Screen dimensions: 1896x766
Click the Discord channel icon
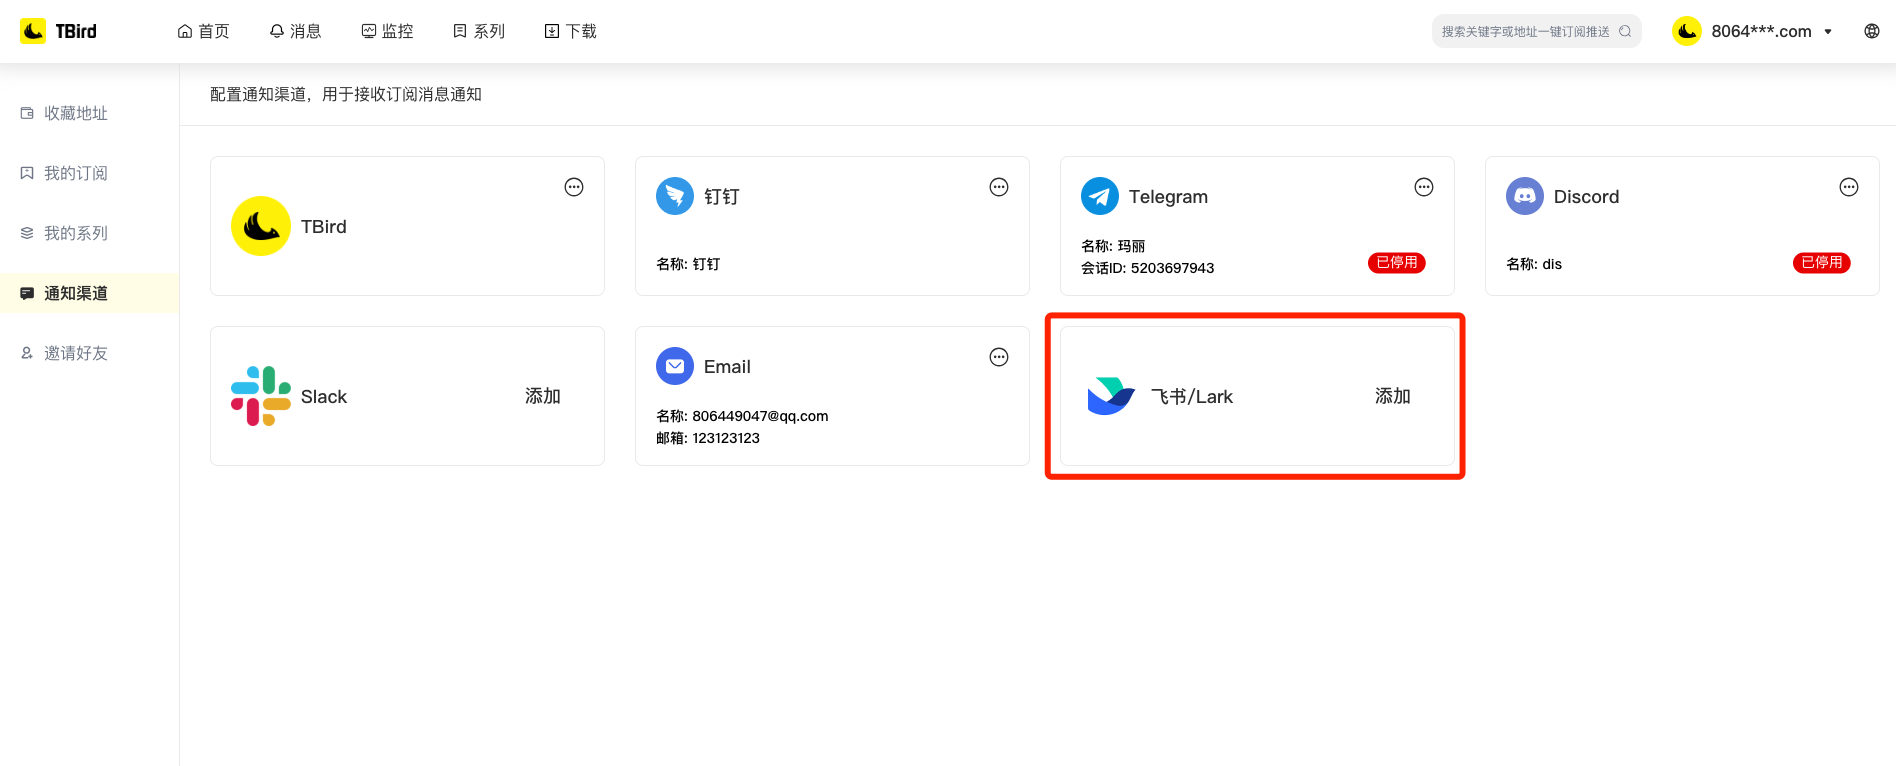tap(1525, 196)
